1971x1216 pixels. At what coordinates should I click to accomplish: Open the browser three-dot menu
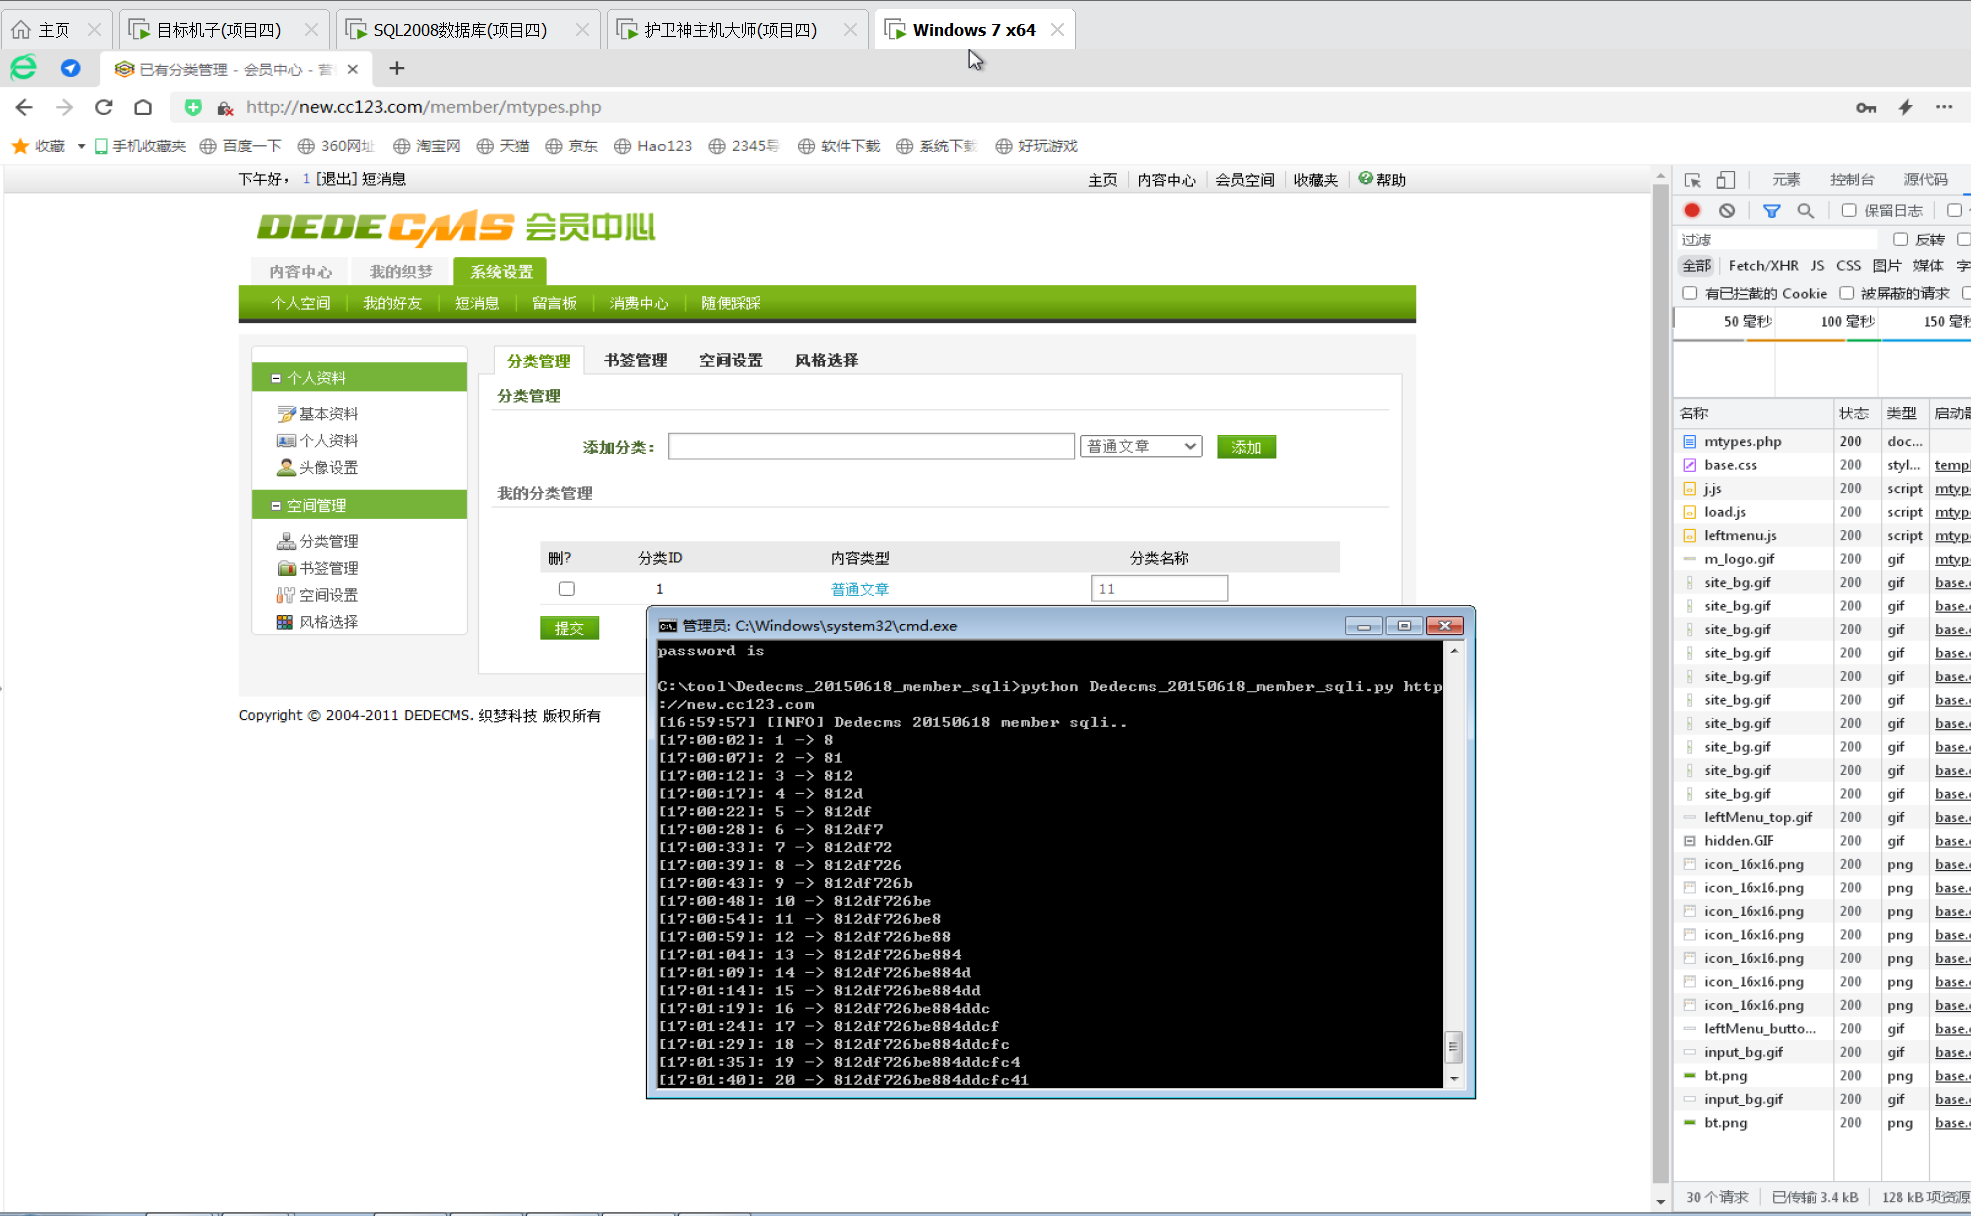[x=1944, y=107]
